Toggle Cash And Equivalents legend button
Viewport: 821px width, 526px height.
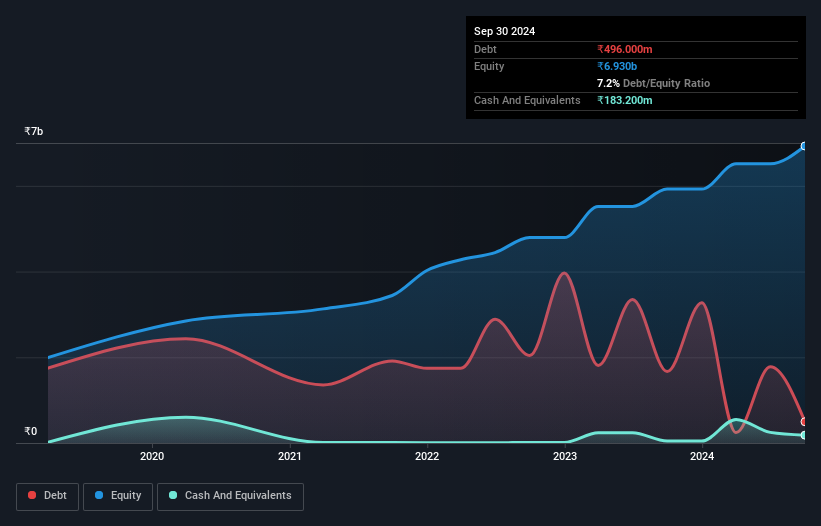pos(230,496)
